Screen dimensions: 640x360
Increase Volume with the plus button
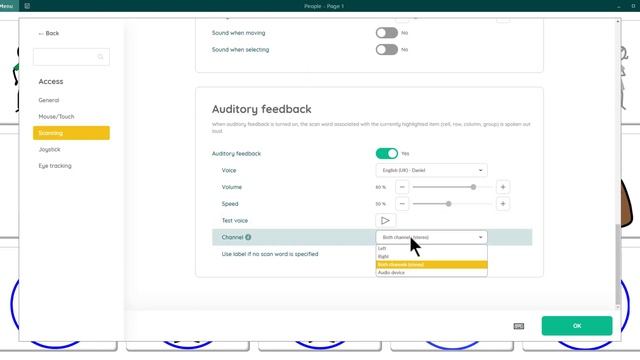point(503,187)
